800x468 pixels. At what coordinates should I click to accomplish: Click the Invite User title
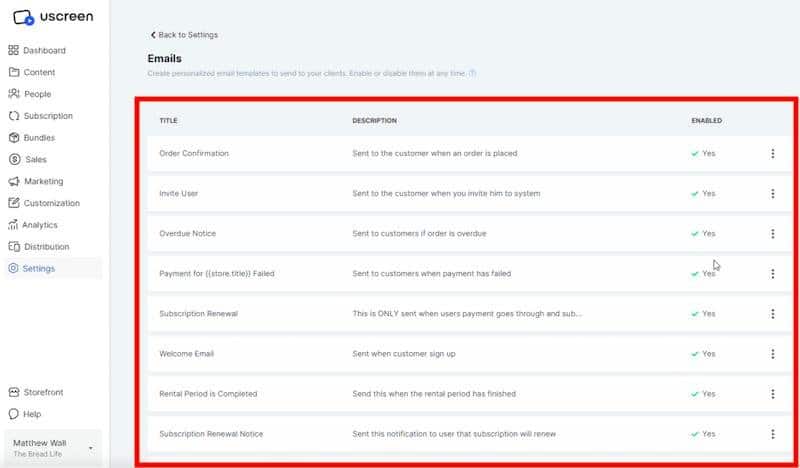coord(179,193)
